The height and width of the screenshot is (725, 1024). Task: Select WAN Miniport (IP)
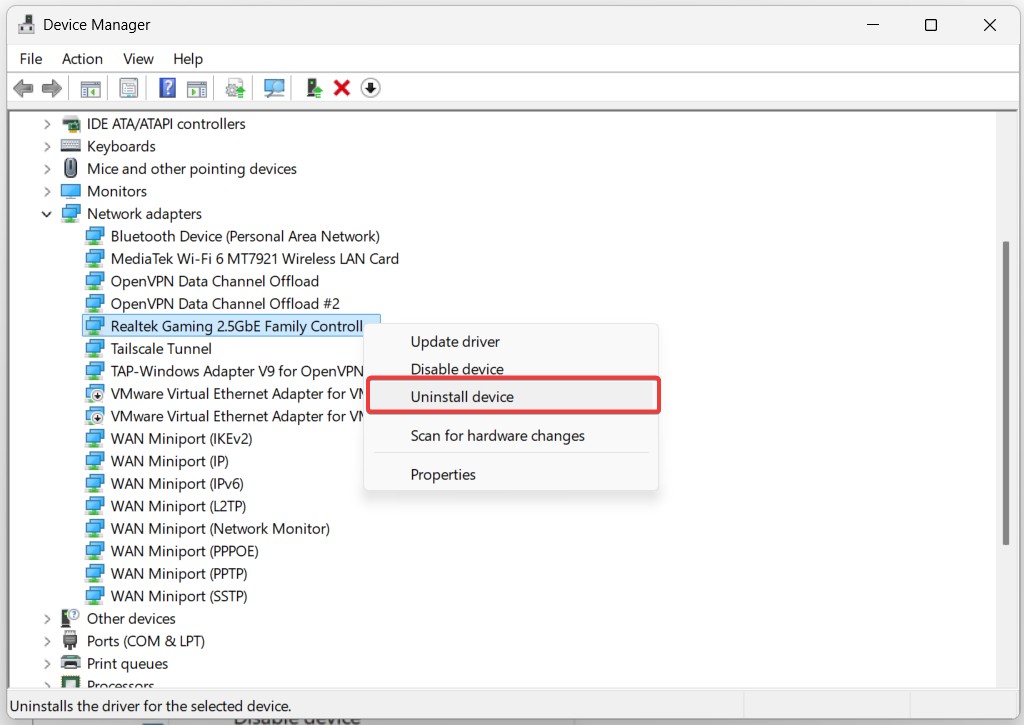coord(170,461)
